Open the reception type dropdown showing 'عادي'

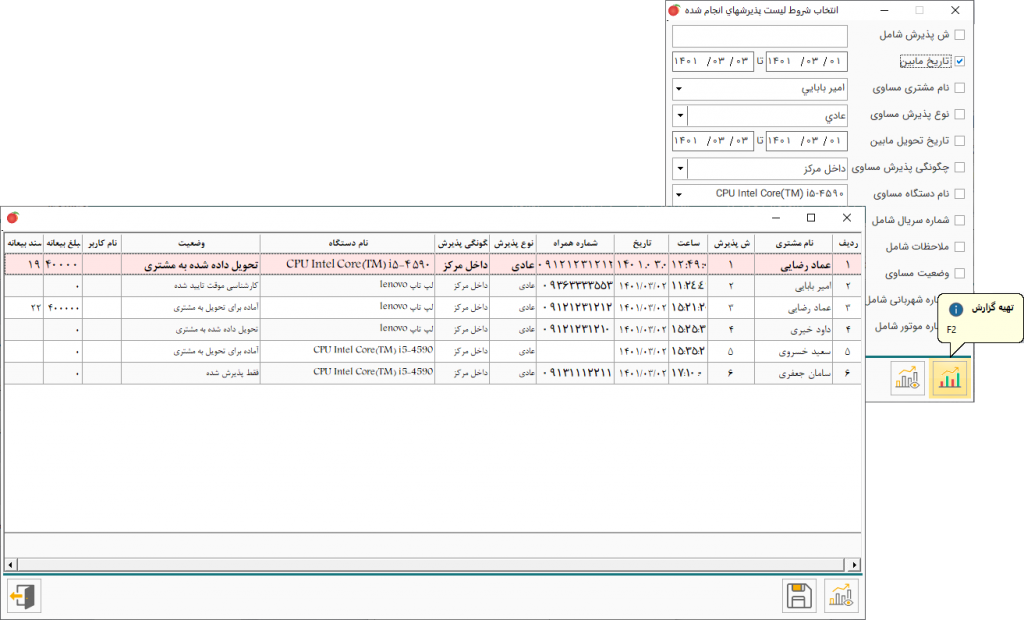(x=680, y=116)
